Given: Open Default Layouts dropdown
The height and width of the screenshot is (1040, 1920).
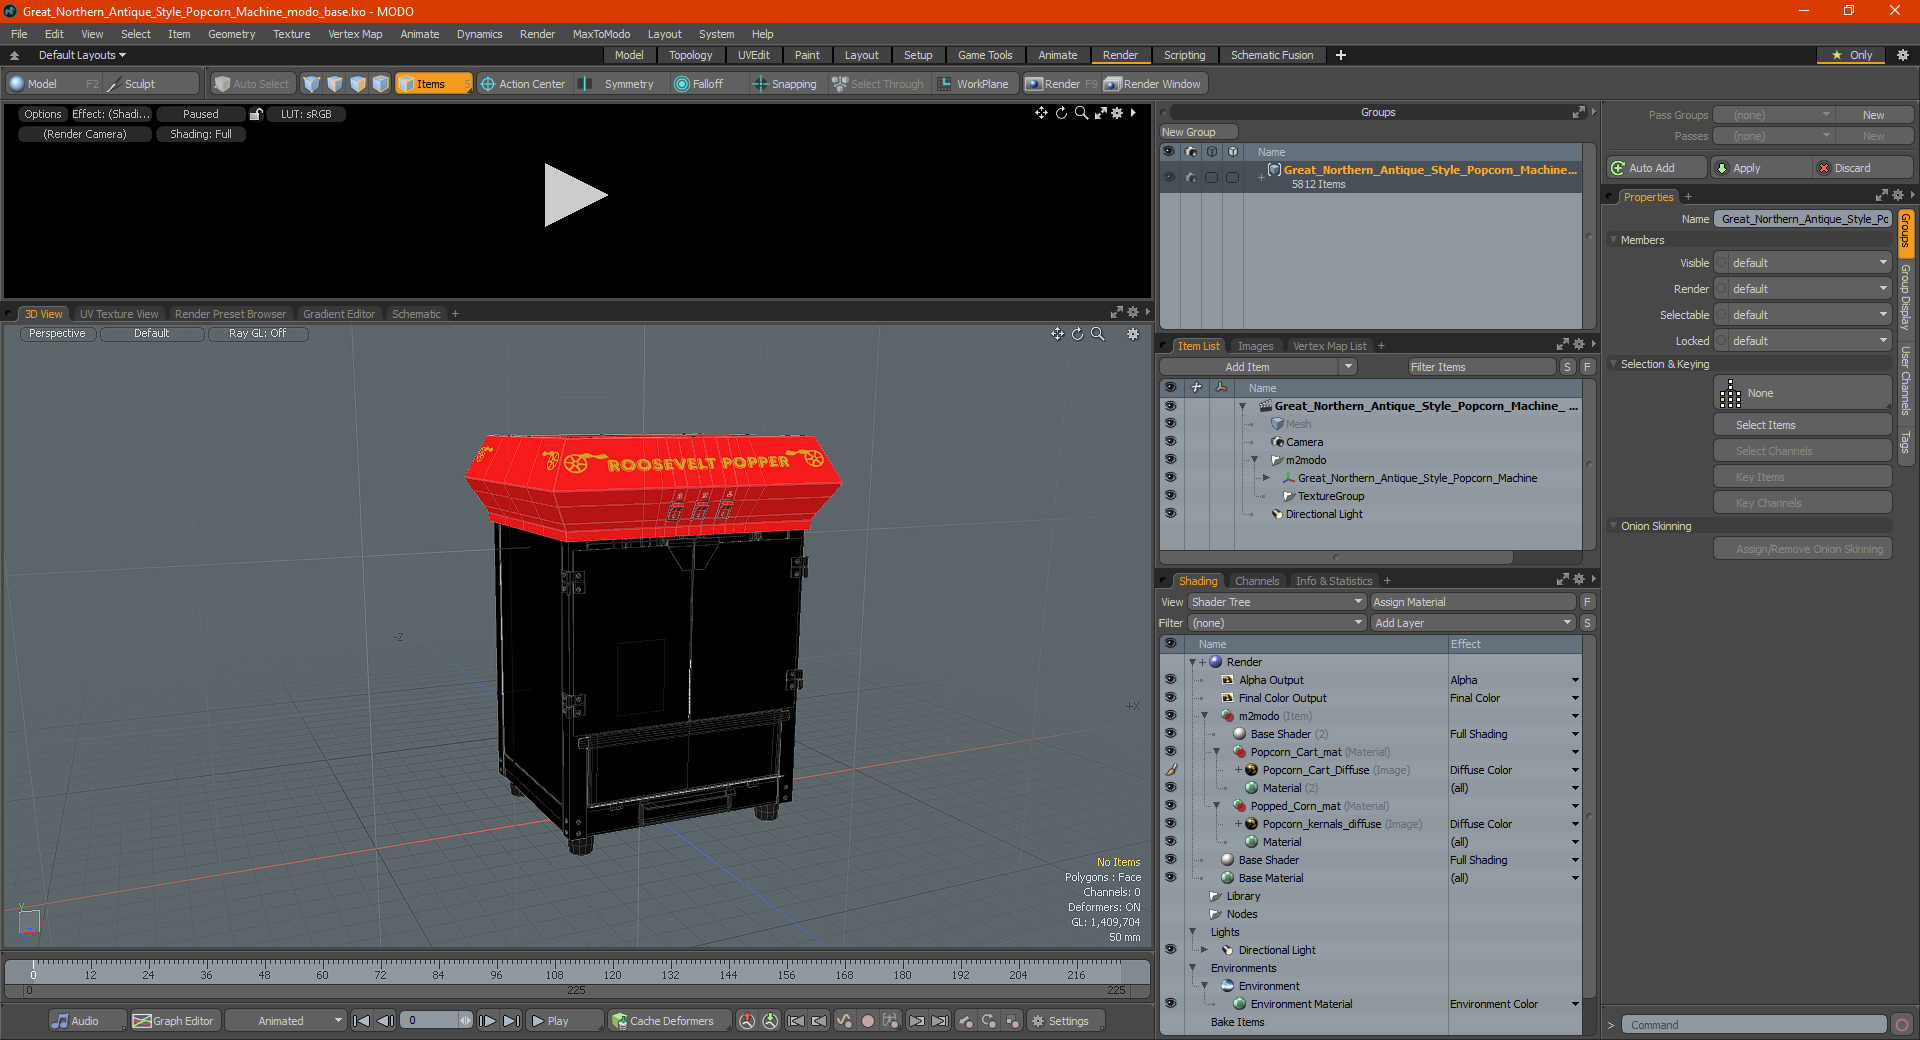Looking at the screenshot, I should 82,55.
